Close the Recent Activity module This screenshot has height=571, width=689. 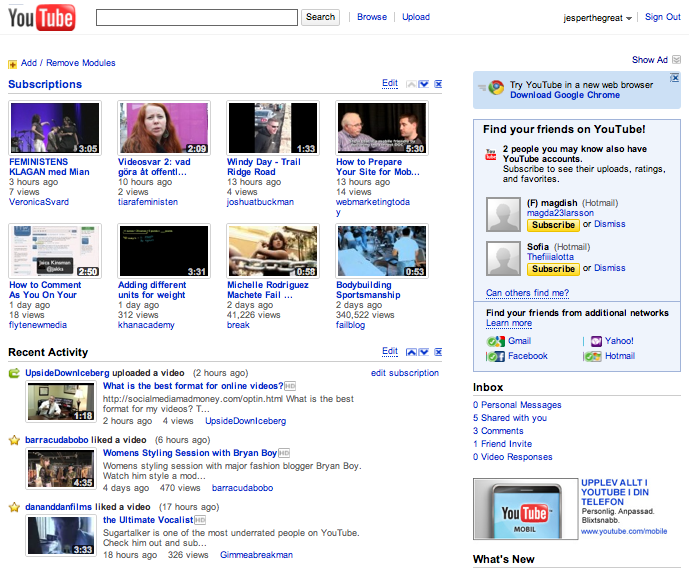(438, 352)
